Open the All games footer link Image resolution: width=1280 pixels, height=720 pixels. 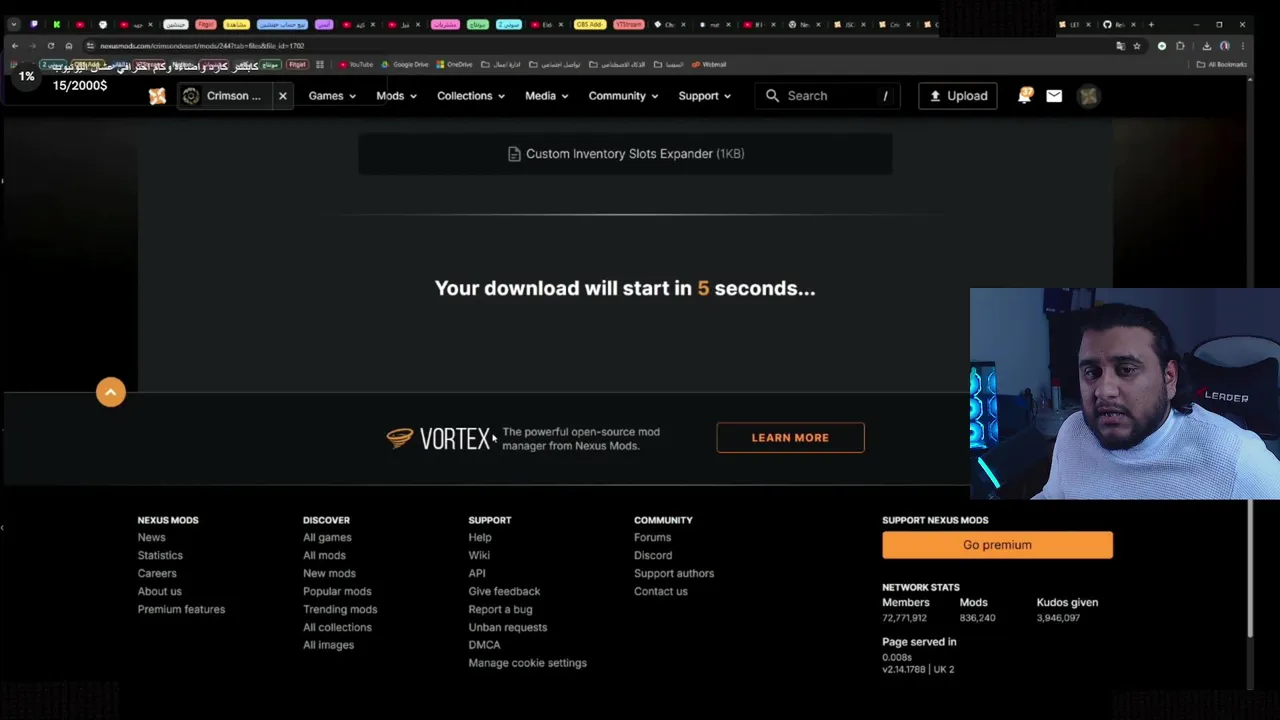tap(327, 538)
